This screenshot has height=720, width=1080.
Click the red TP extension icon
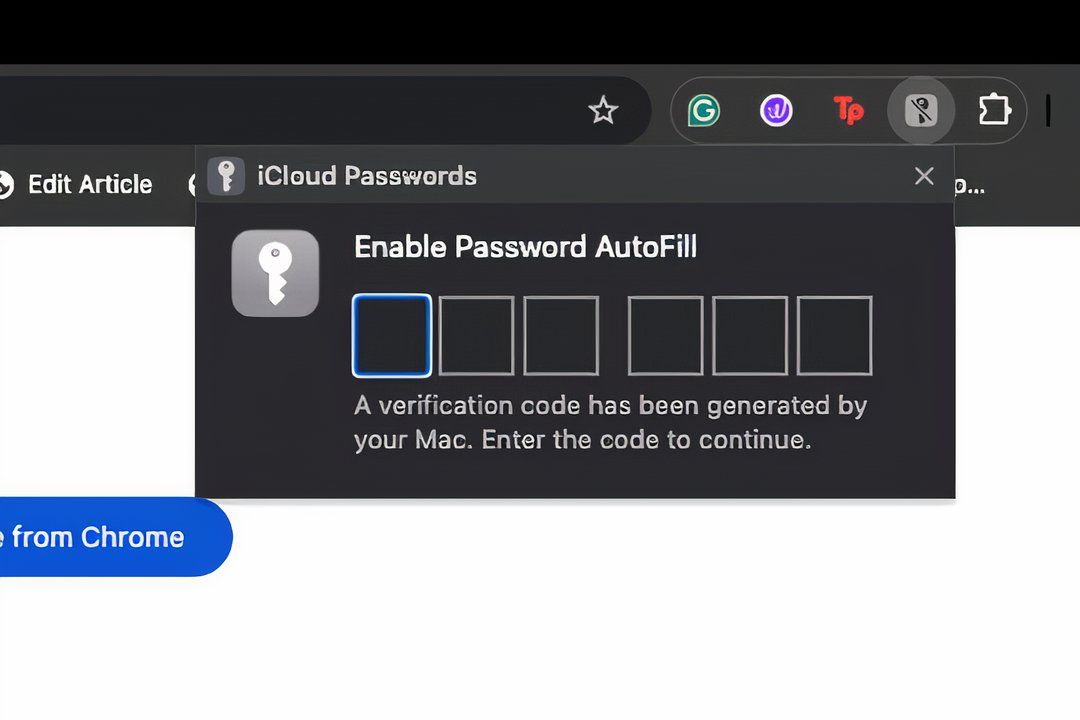[848, 110]
